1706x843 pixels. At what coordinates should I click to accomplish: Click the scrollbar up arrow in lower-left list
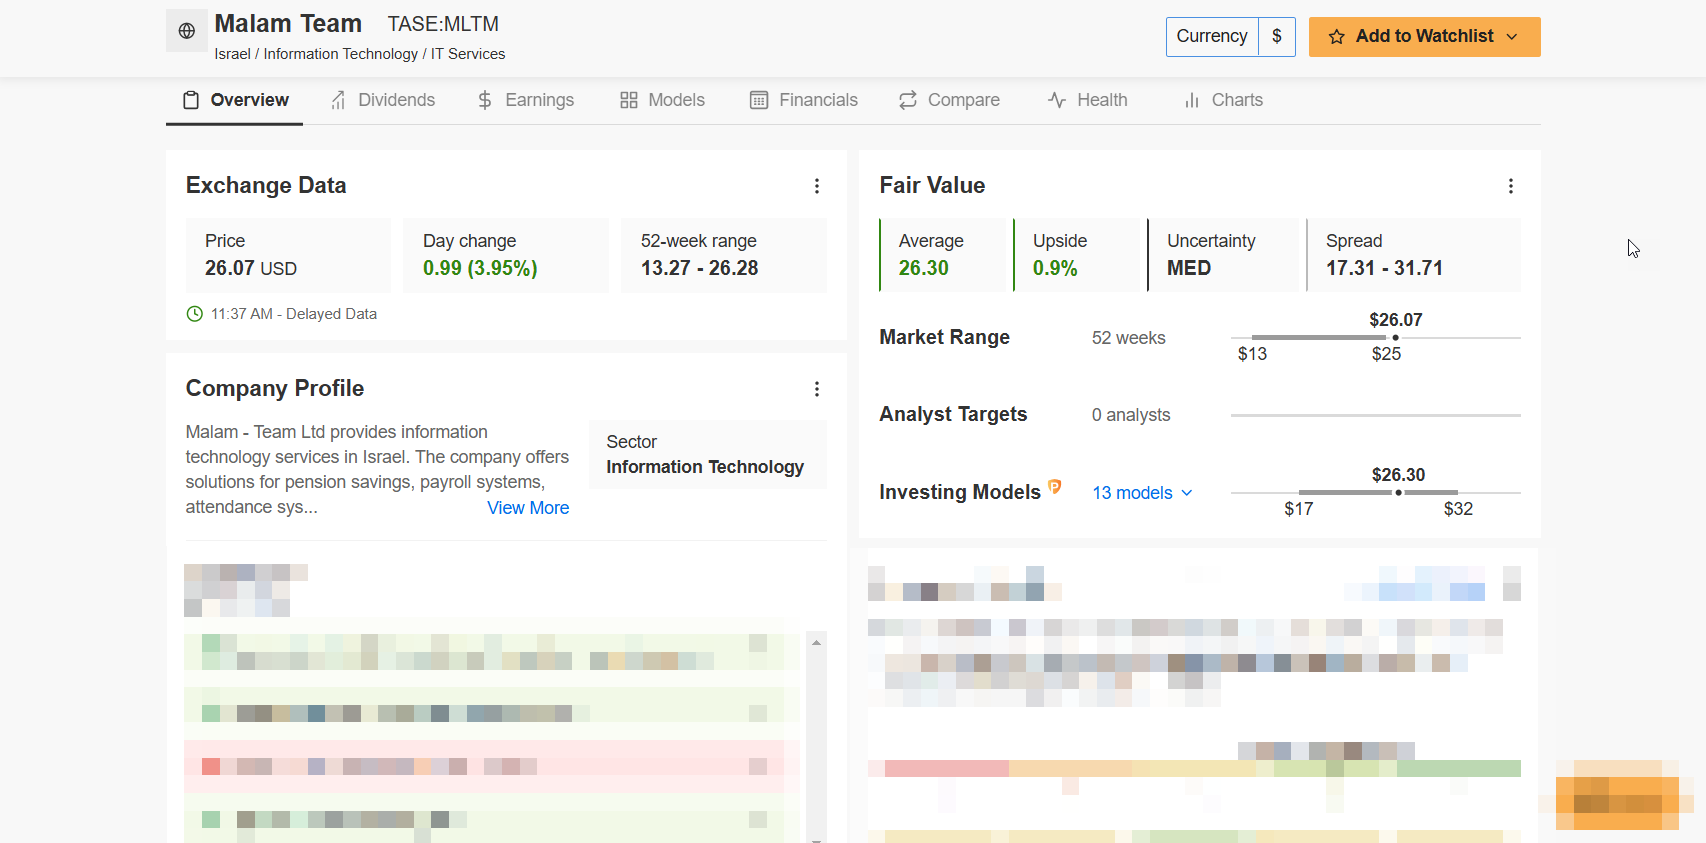click(x=816, y=643)
